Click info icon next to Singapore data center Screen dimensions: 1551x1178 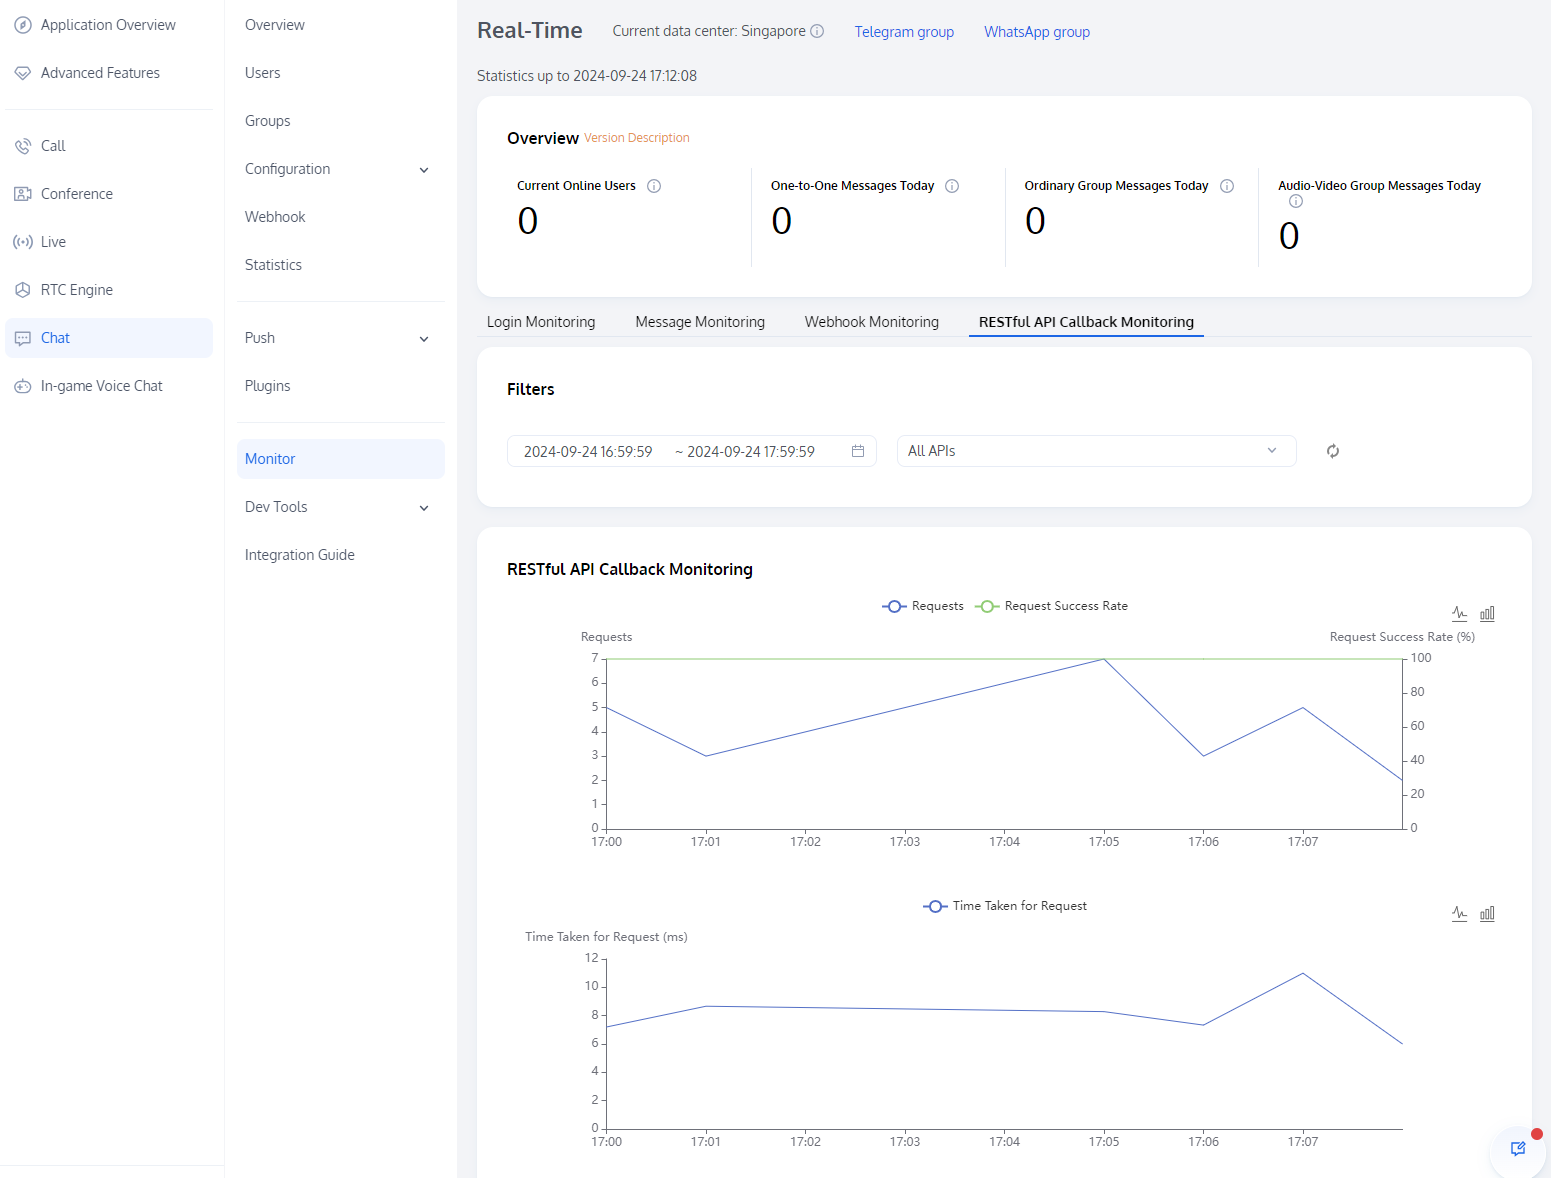[817, 31]
